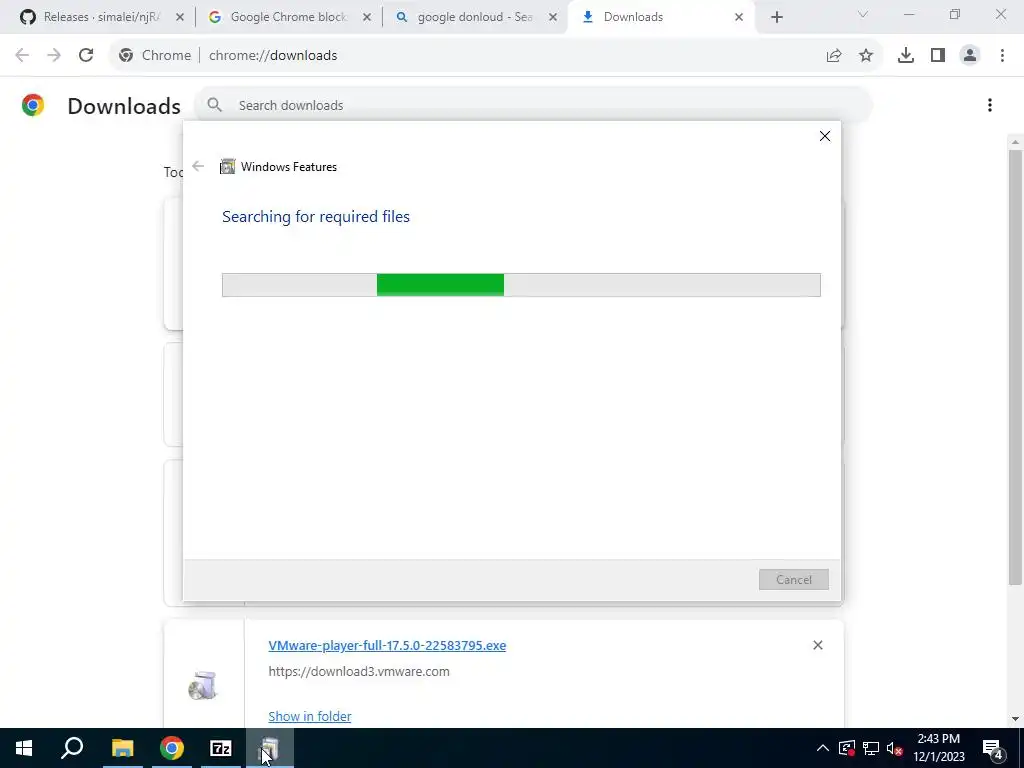This screenshot has height=768, width=1024.
Task: Click the Windows Features title icon
Action: point(227,167)
